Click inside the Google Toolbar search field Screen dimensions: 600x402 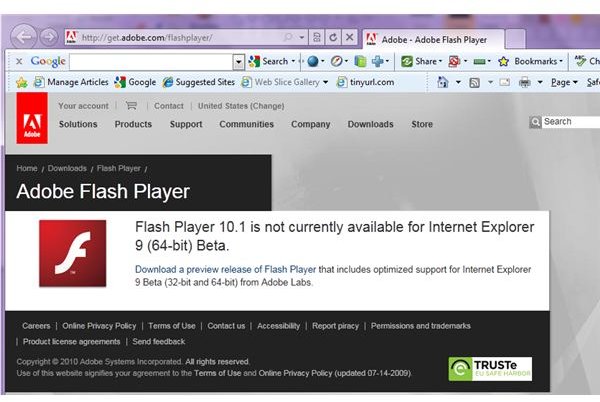coord(152,62)
